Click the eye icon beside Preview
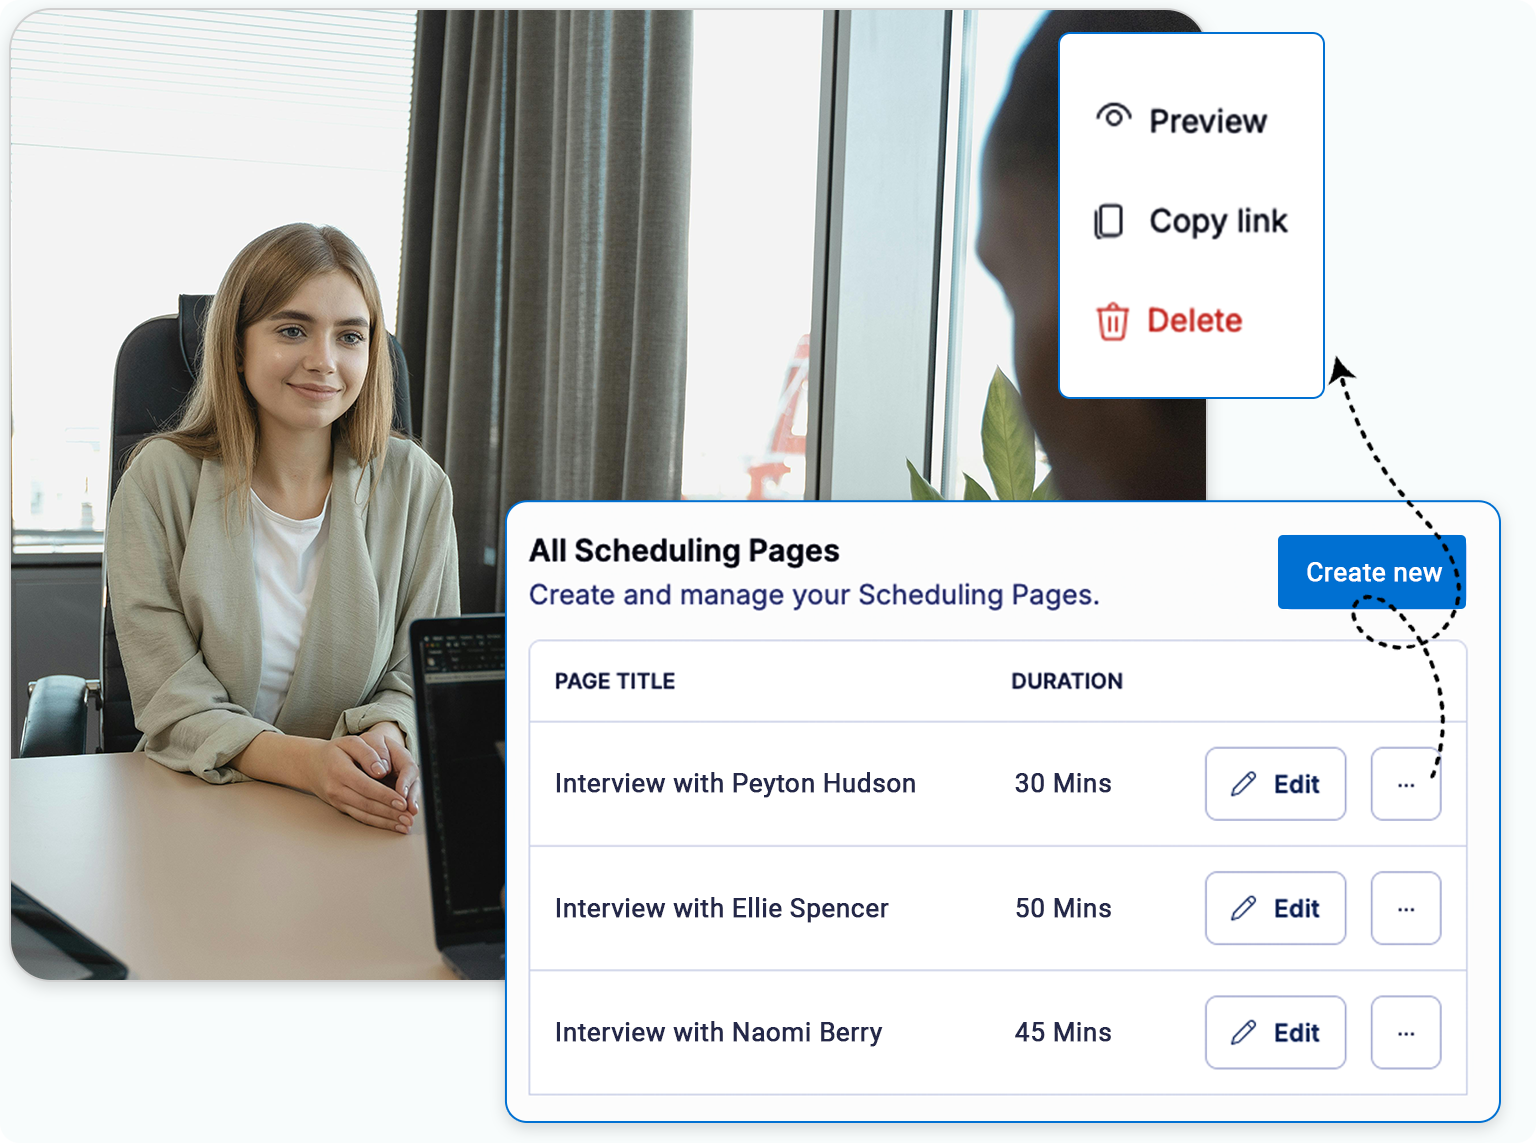 1113,117
